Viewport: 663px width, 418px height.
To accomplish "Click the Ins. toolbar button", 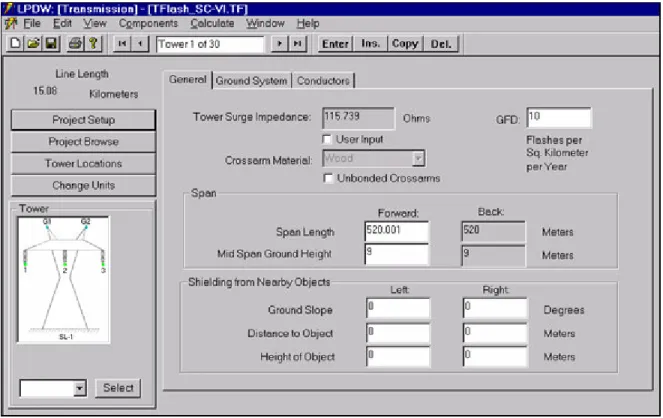I will point(370,44).
